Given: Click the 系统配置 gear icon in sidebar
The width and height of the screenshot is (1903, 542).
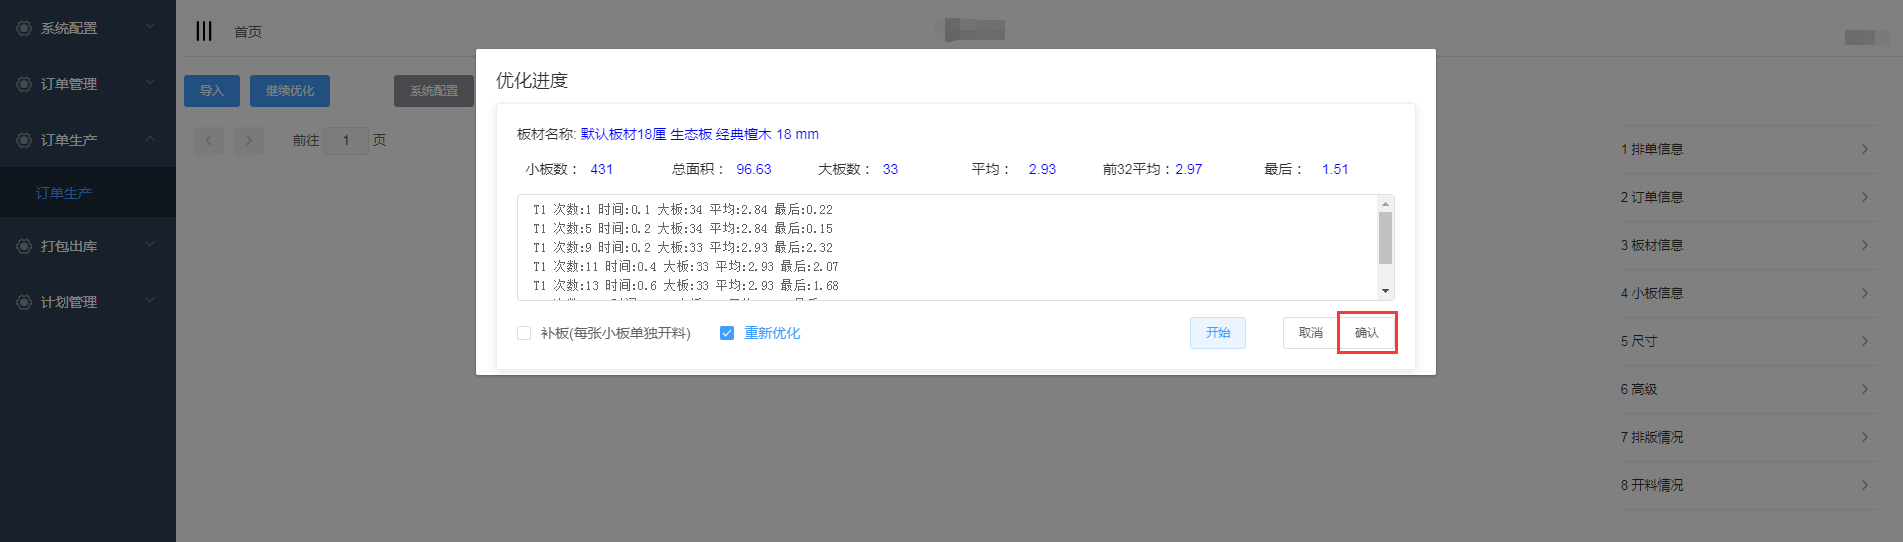Looking at the screenshot, I should tap(24, 28).
